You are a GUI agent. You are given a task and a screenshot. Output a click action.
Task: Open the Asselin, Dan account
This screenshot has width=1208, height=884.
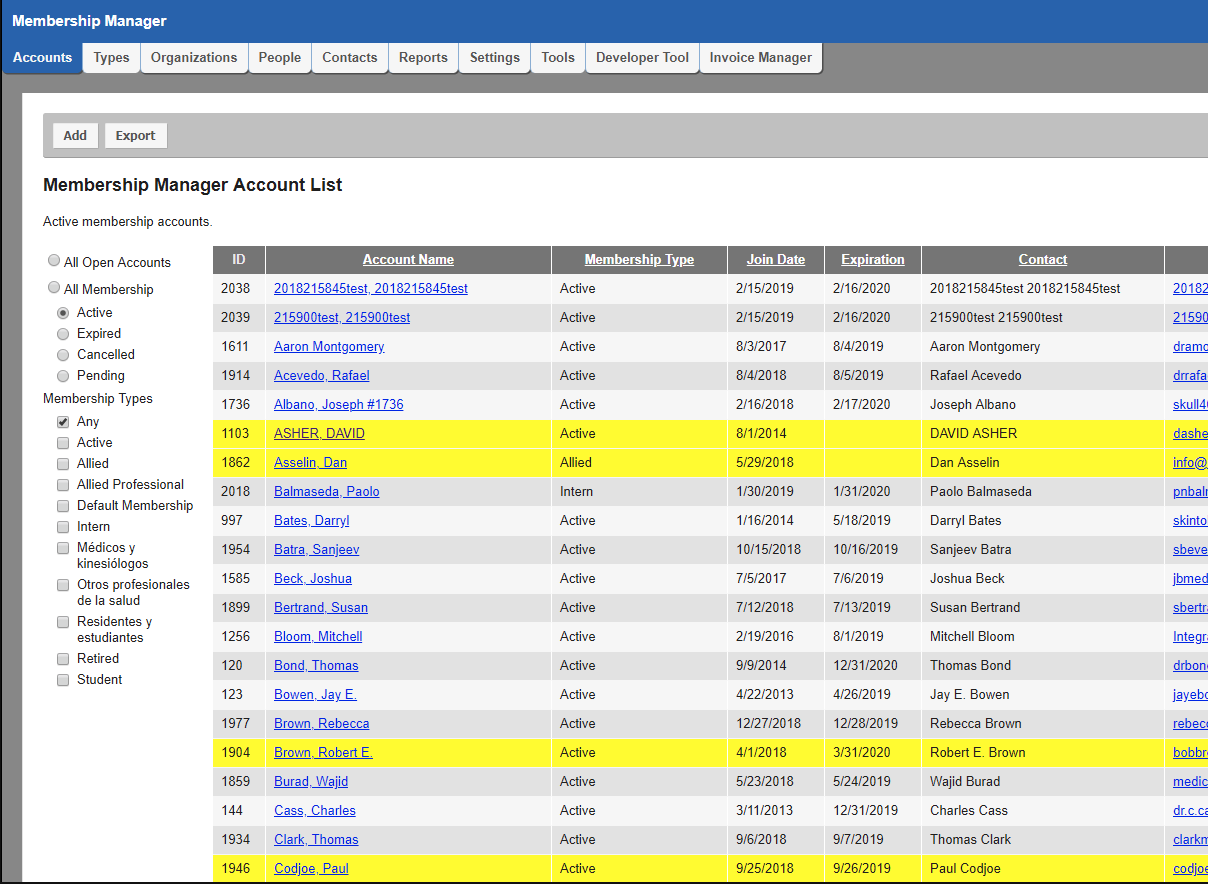[x=311, y=463]
